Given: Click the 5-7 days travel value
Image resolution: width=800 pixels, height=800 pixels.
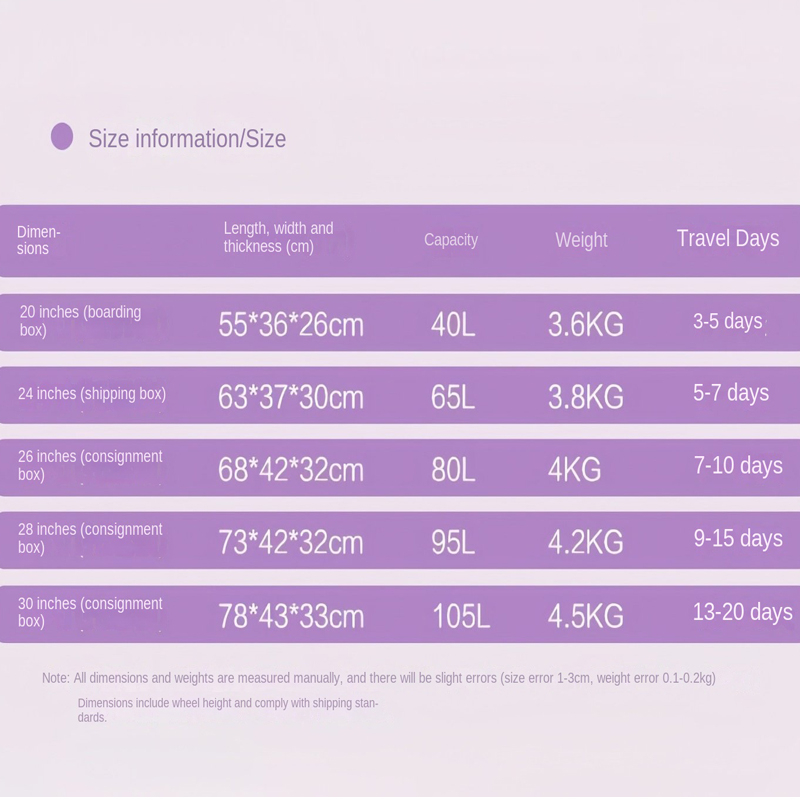Looking at the screenshot, I should 731,393.
